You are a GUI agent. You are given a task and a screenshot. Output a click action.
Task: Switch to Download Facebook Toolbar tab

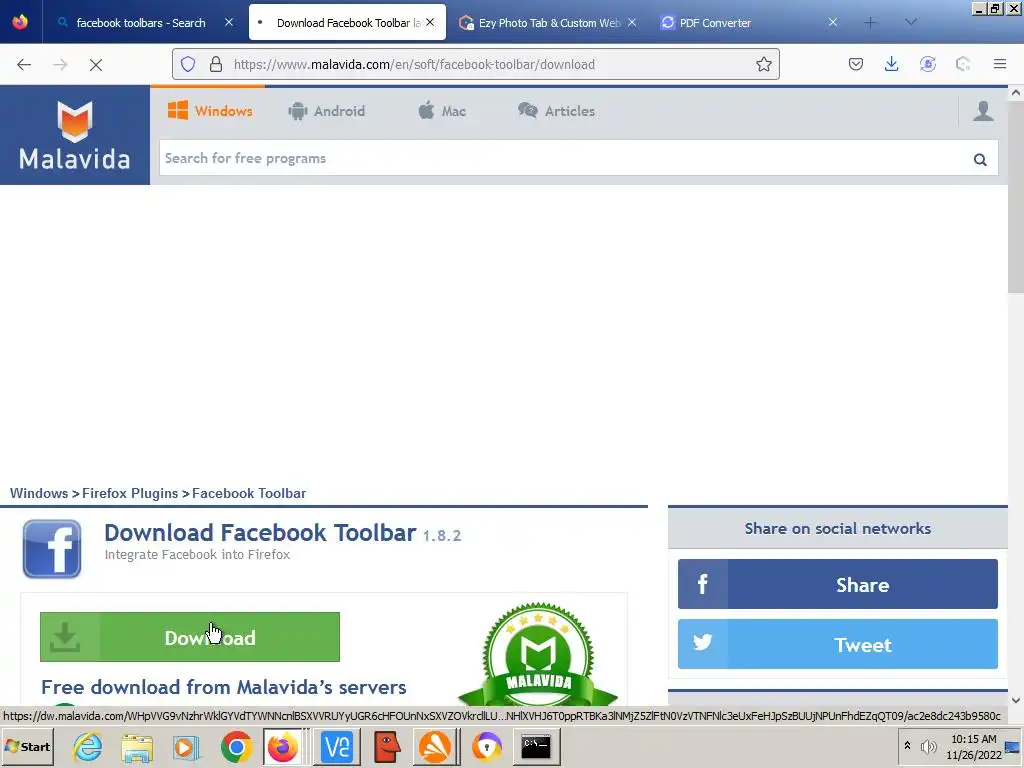(347, 23)
